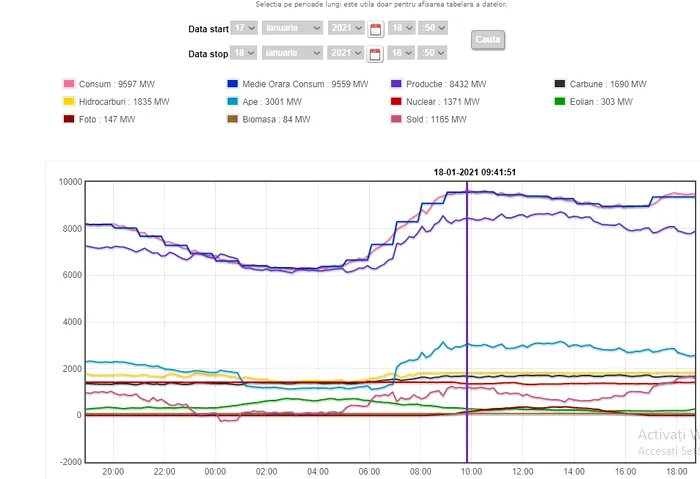Open the Data stop hour dropdown
The height and width of the screenshot is (479, 700).
[402, 53]
